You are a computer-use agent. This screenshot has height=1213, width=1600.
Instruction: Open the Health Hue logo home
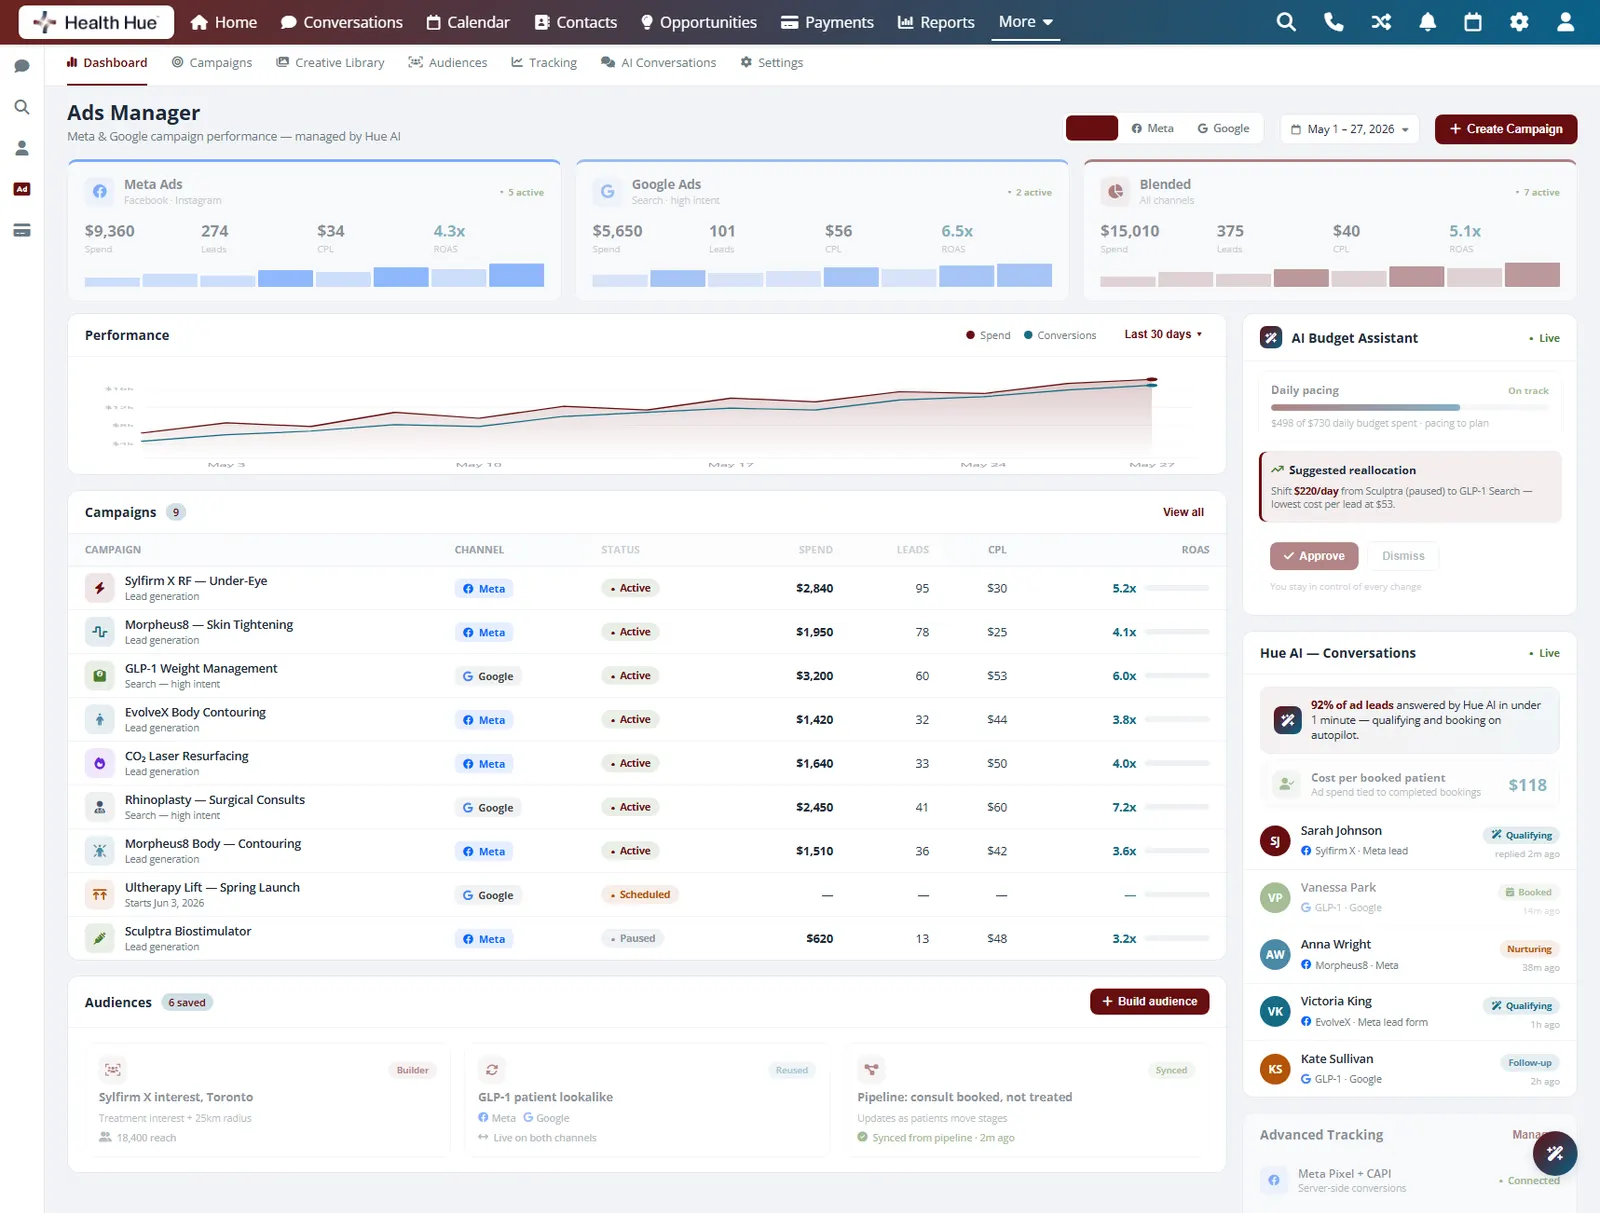tap(96, 22)
